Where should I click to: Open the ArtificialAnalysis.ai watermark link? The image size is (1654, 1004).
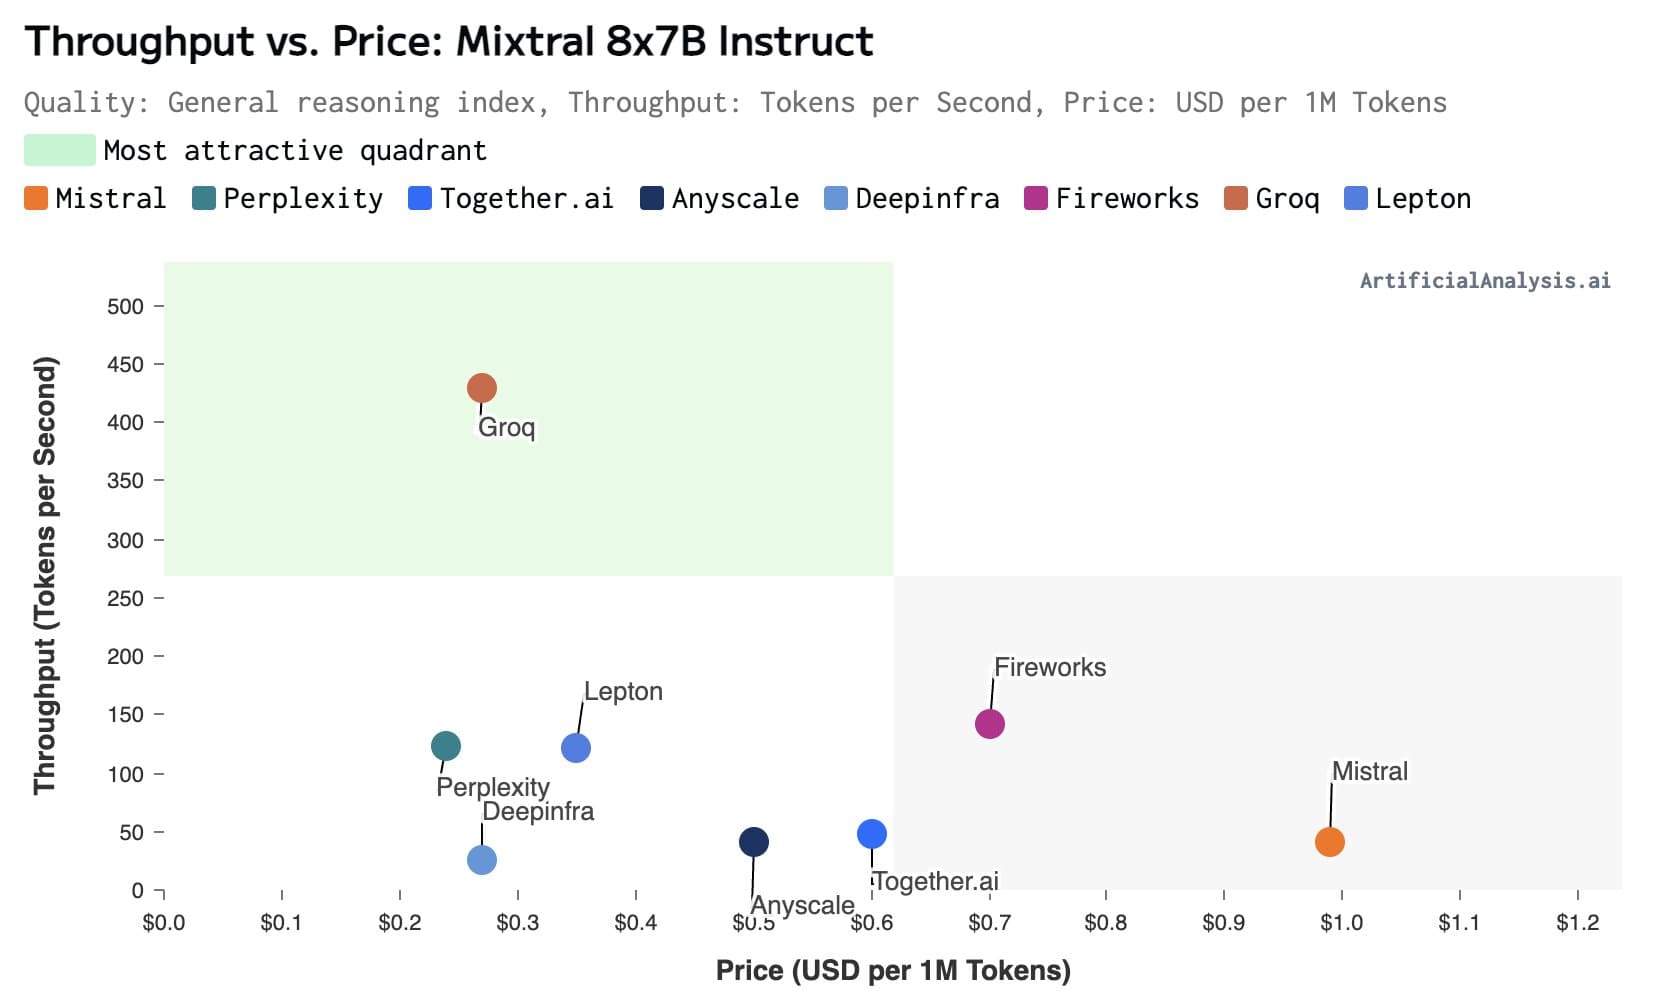click(1484, 281)
